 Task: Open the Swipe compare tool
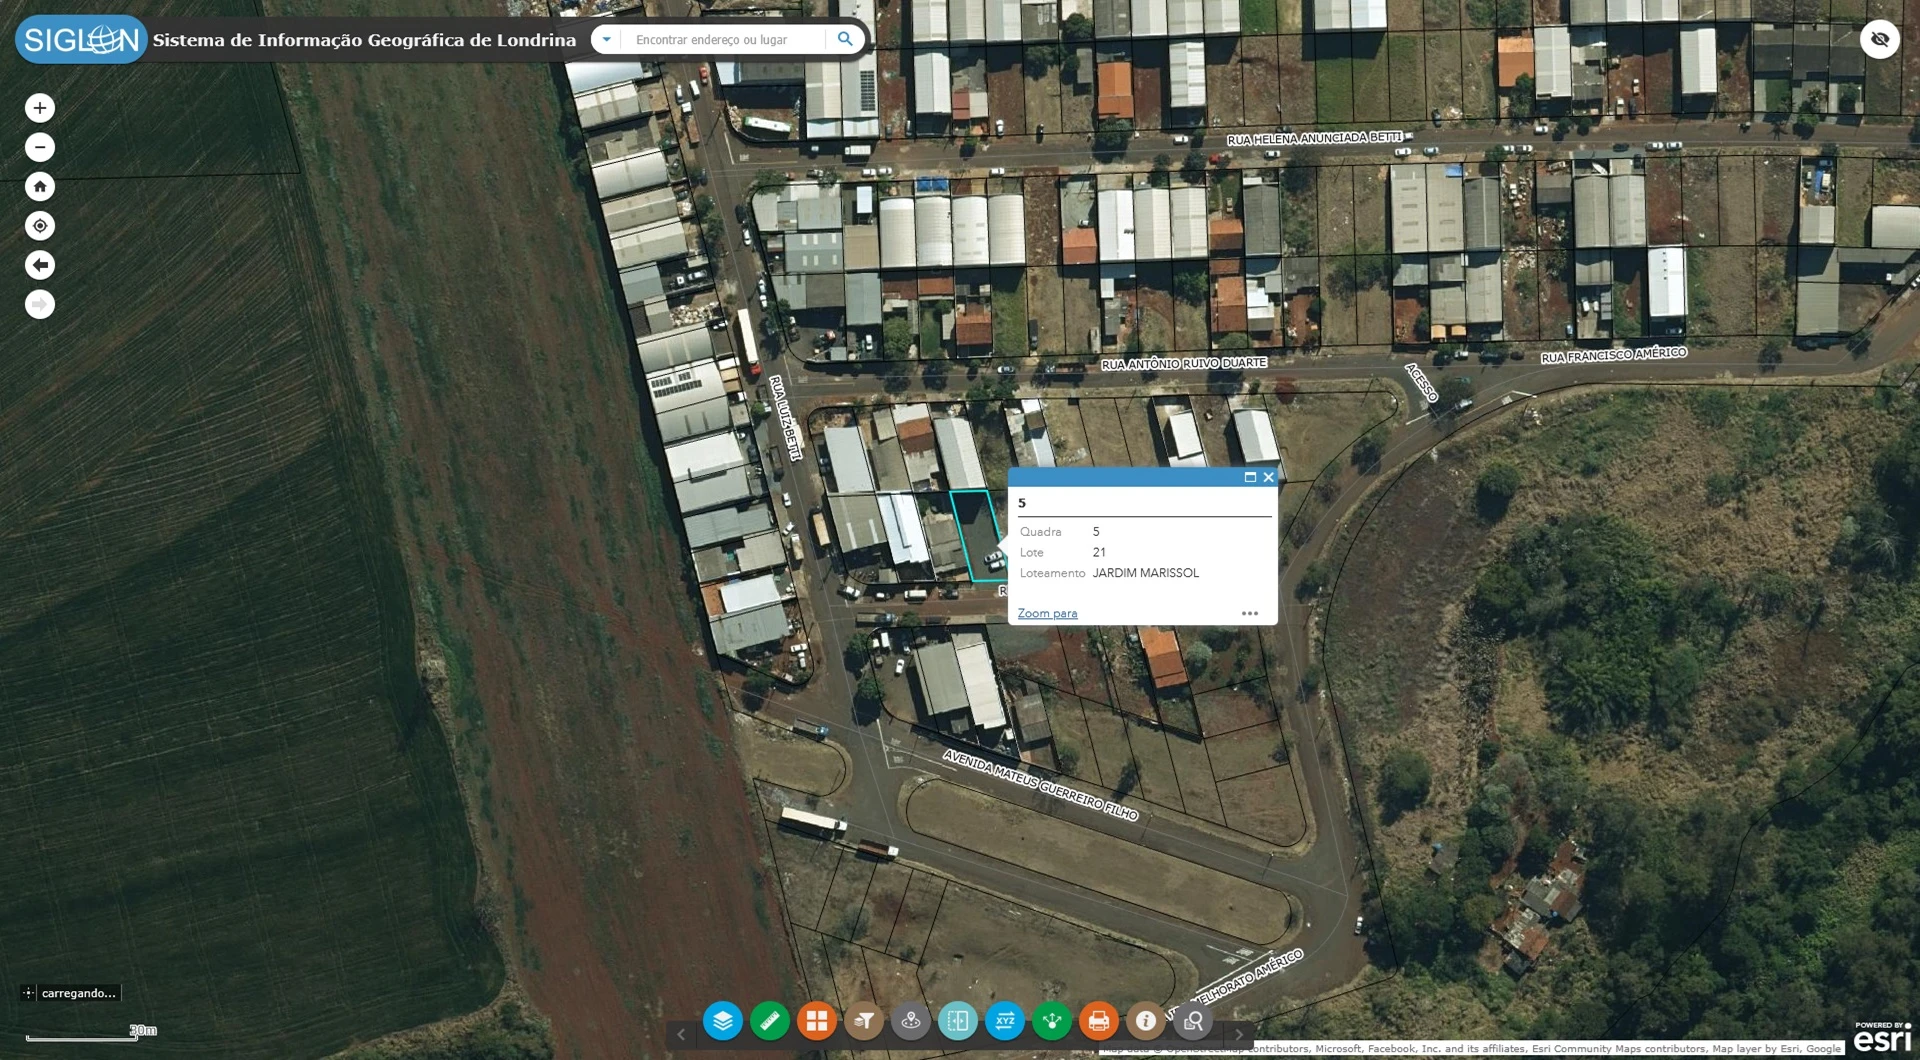(x=958, y=1021)
